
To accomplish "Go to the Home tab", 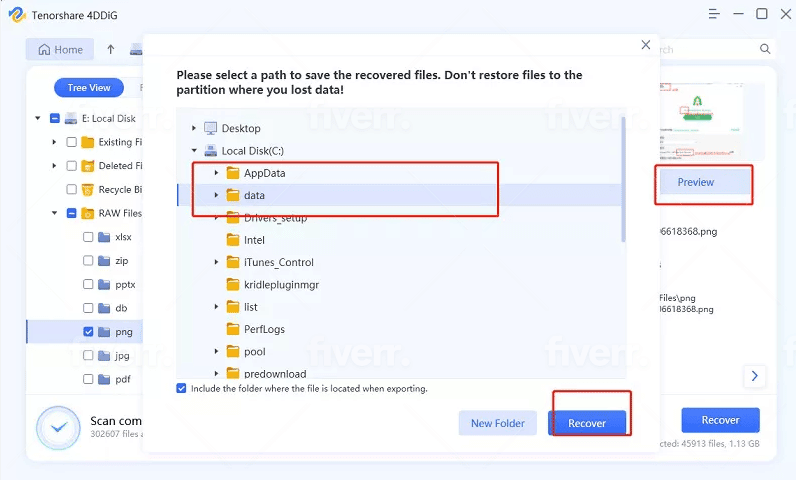I will tap(60, 49).
